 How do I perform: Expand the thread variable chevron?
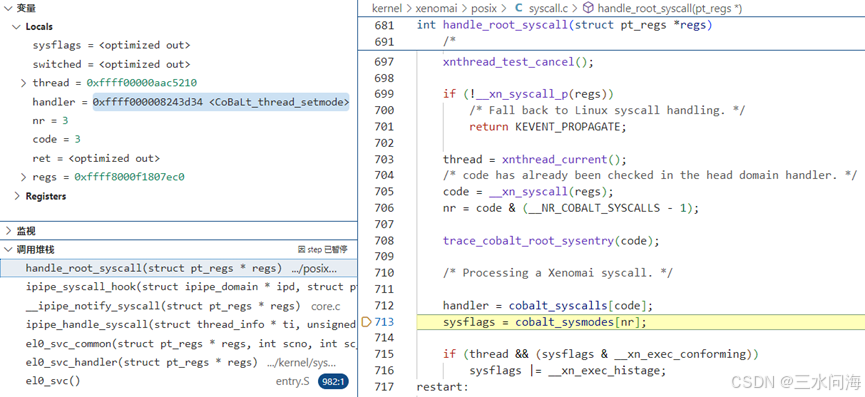(23, 83)
